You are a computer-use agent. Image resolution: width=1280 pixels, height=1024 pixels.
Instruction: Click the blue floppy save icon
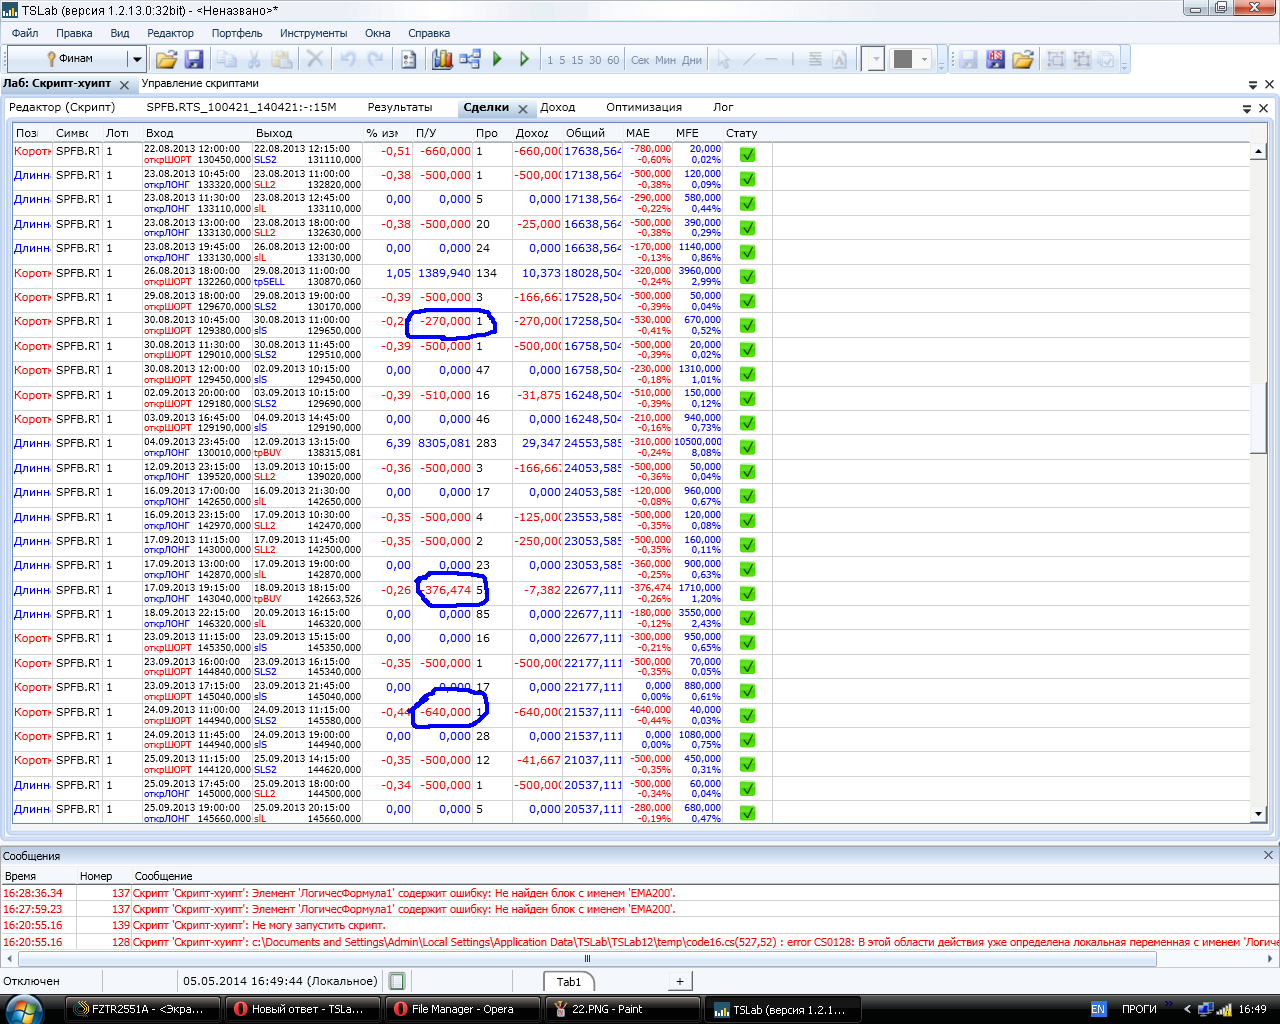(194, 60)
